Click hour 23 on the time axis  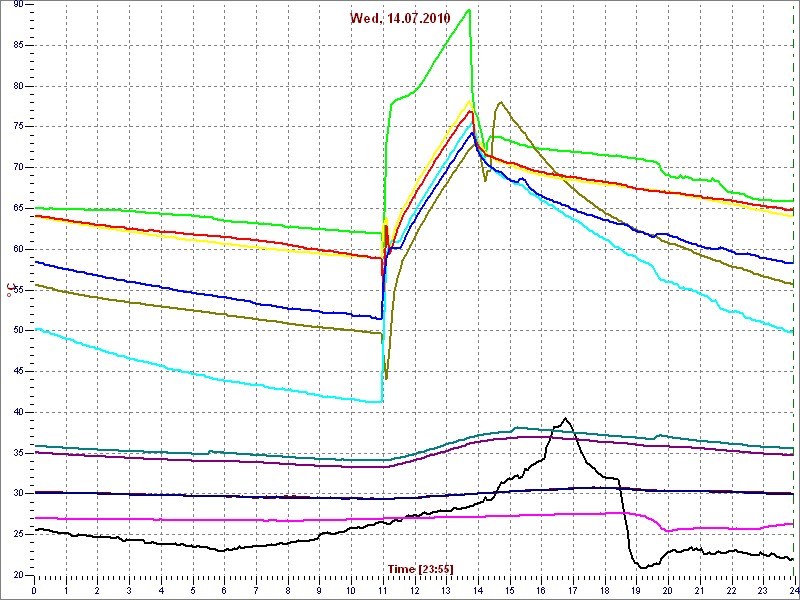tap(761, 590)
